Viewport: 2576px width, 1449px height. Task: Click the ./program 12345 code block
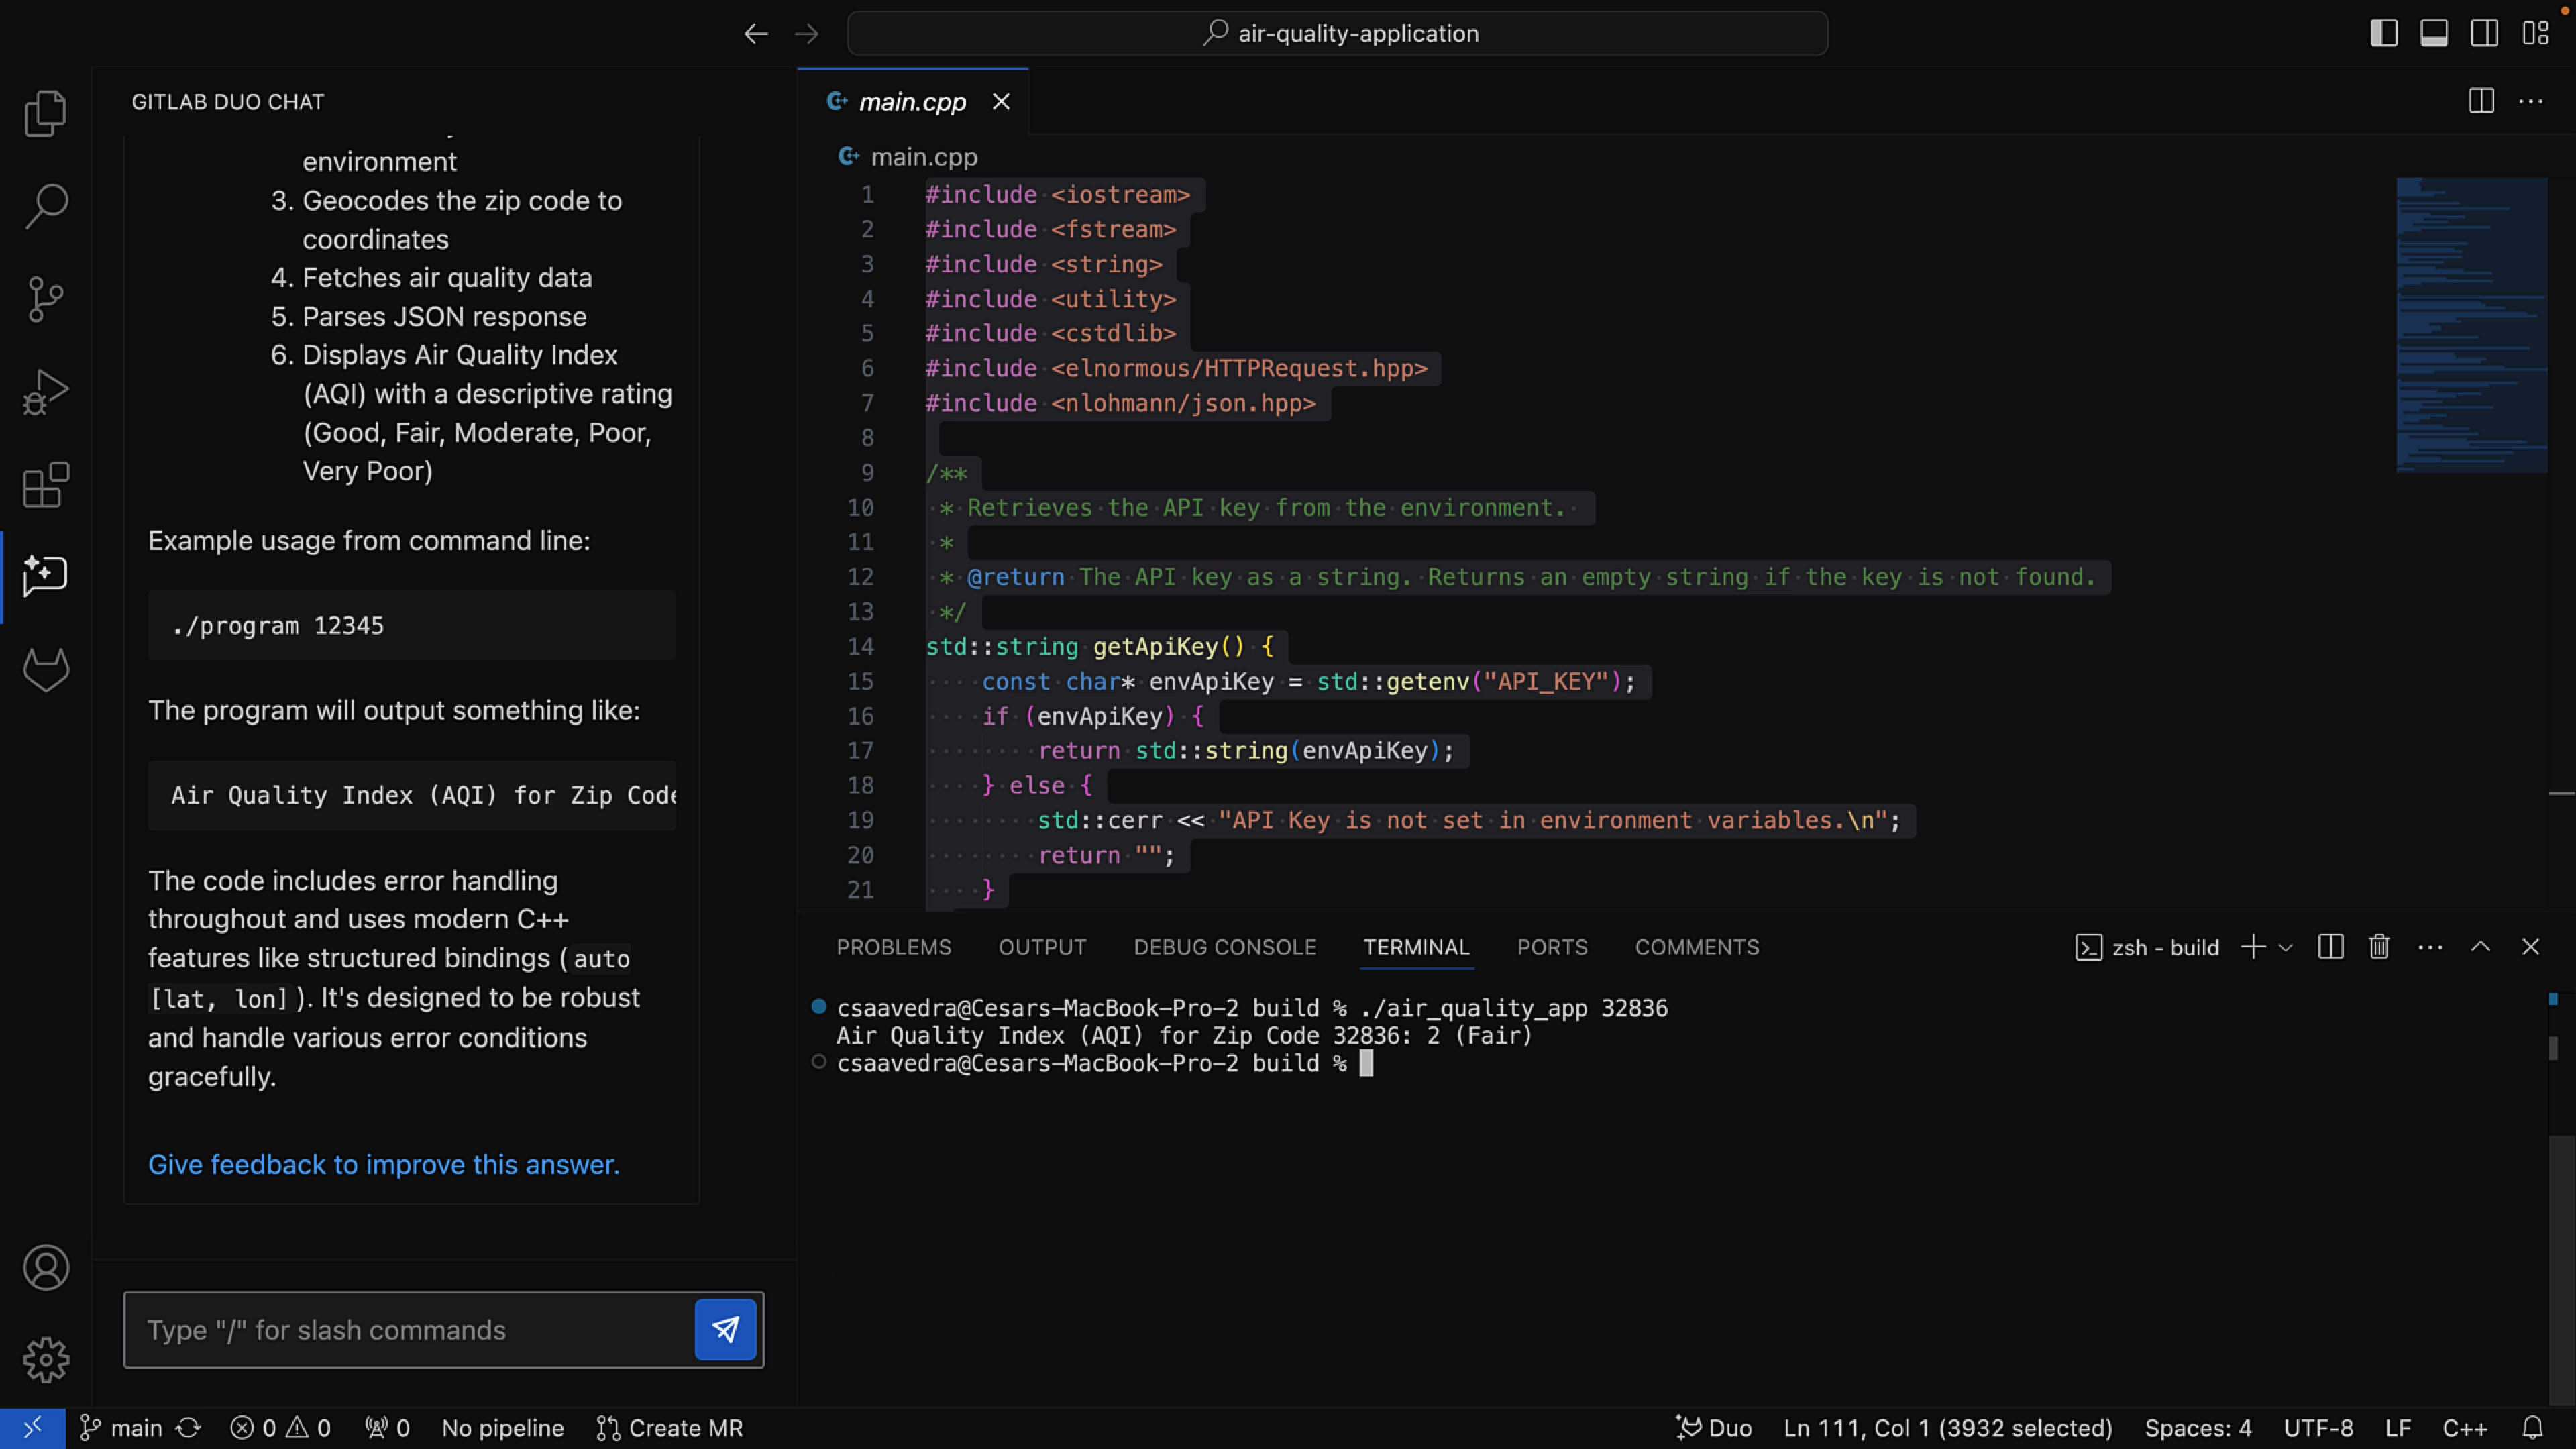pos(412,626)
